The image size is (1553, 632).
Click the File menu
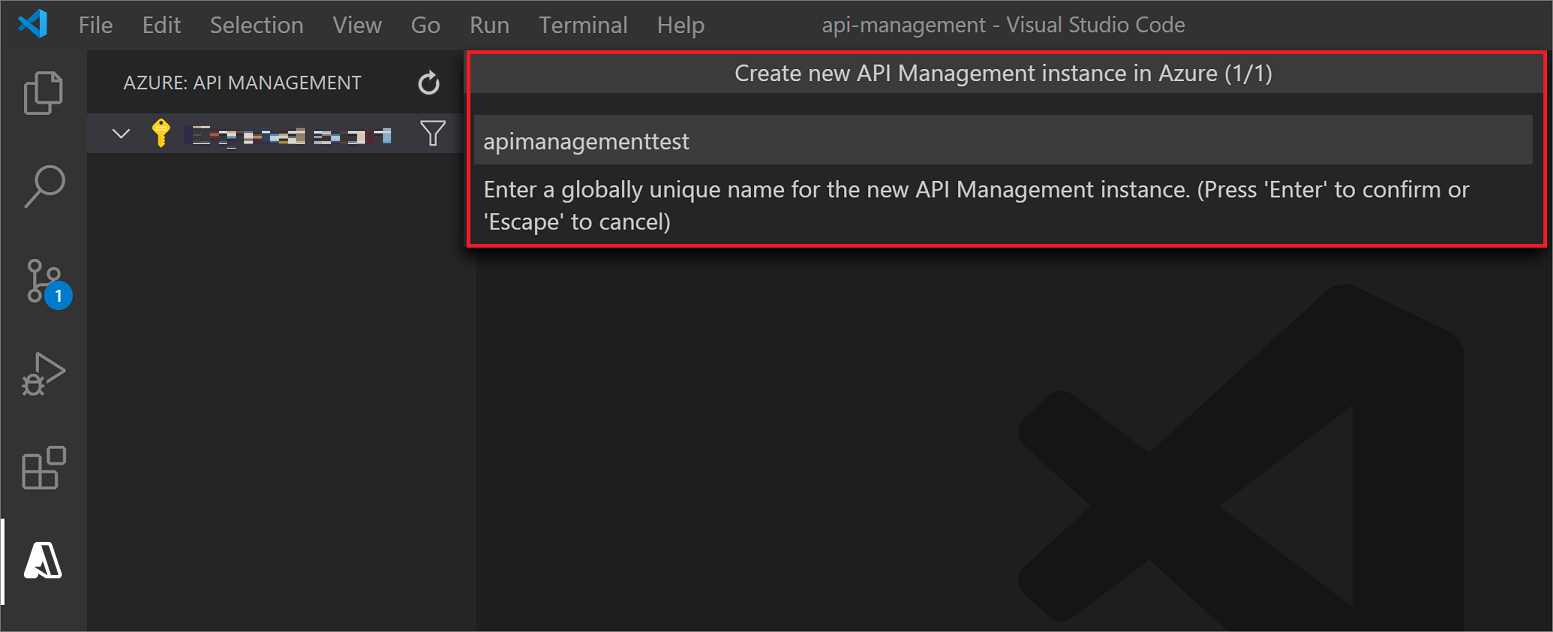(x=95, y=24)
